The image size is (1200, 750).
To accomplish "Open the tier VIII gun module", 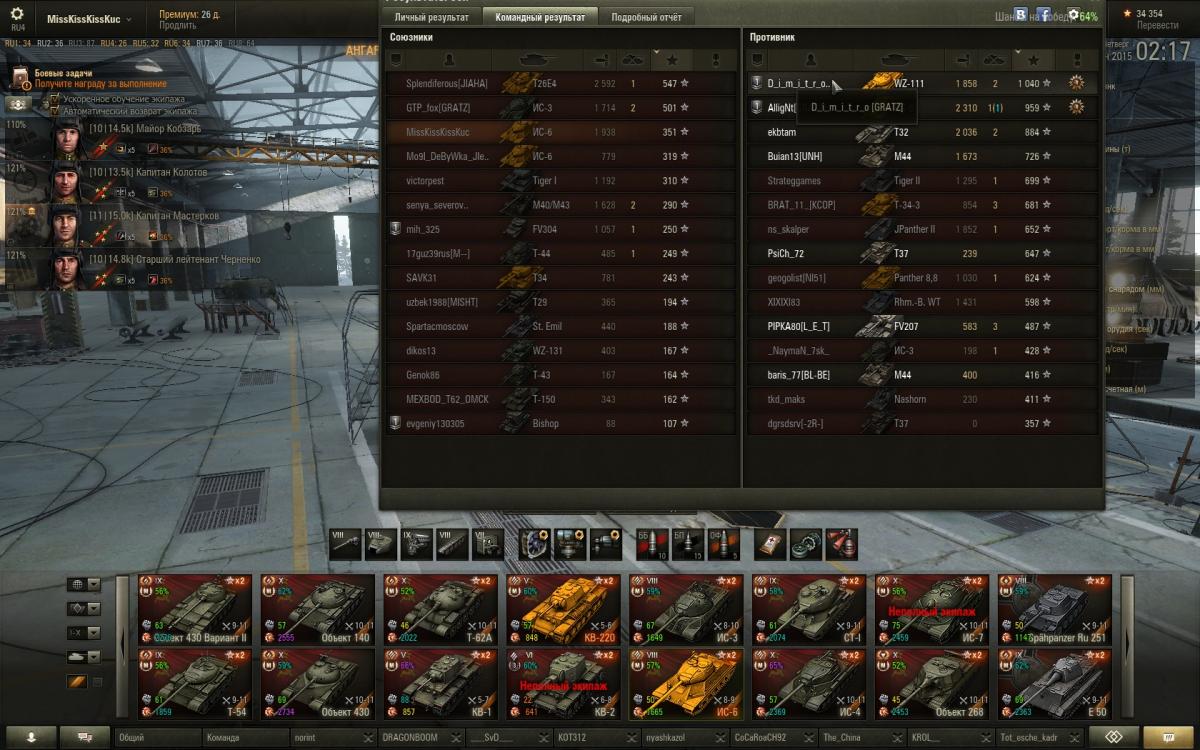I will click(x=345, y=543).
